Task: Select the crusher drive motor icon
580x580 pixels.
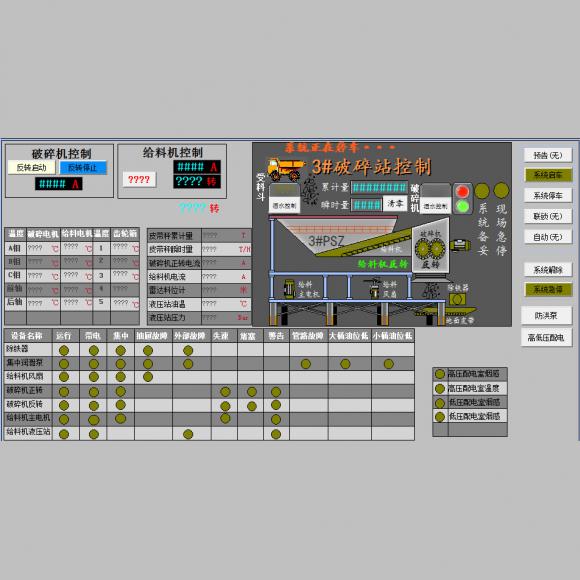Action: (461, 245)
